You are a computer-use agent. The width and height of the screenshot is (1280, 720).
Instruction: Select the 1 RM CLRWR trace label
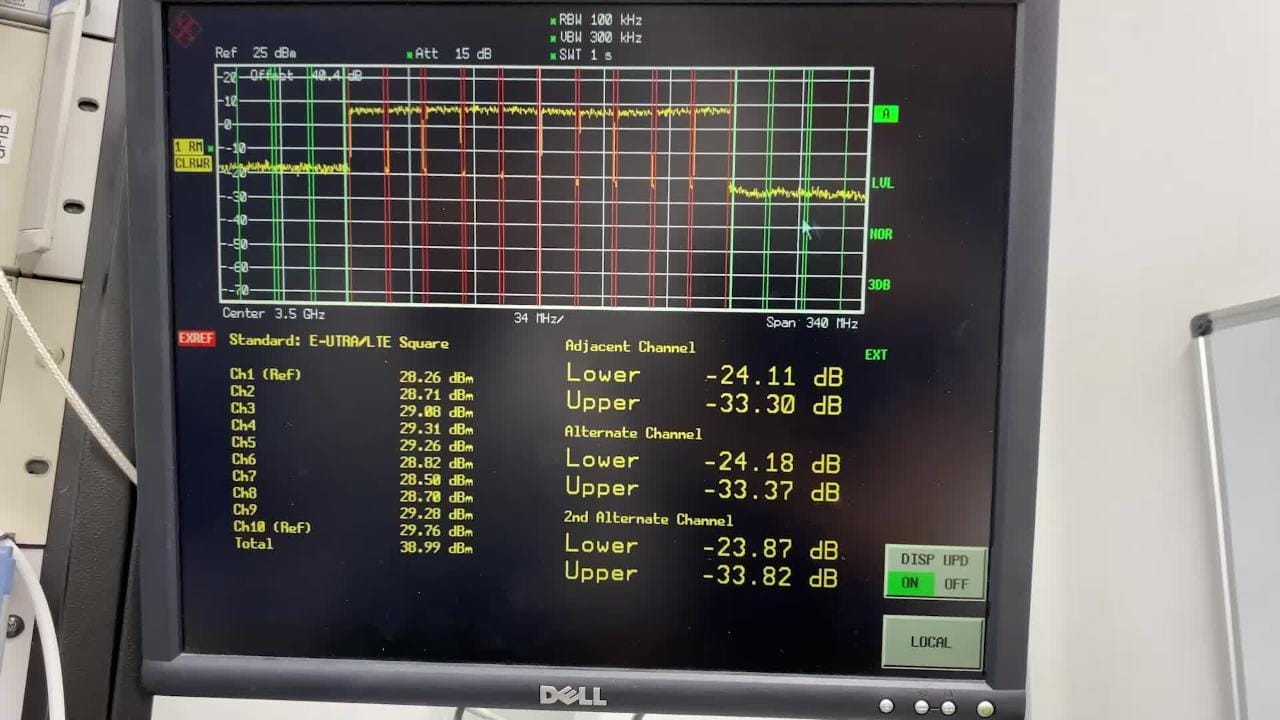click(x=192, y=155)
